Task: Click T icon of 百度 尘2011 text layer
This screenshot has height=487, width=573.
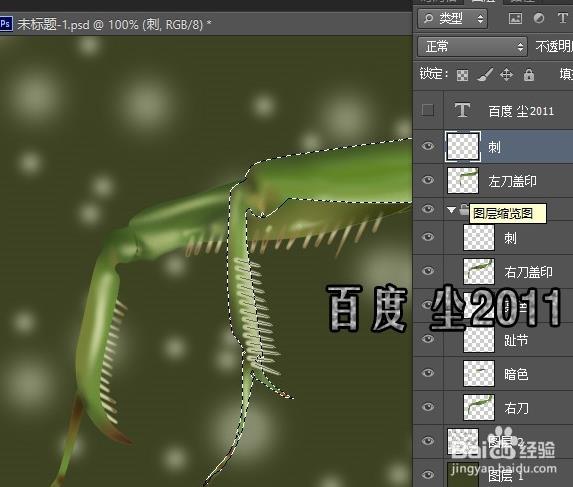Action: point(462,110)
